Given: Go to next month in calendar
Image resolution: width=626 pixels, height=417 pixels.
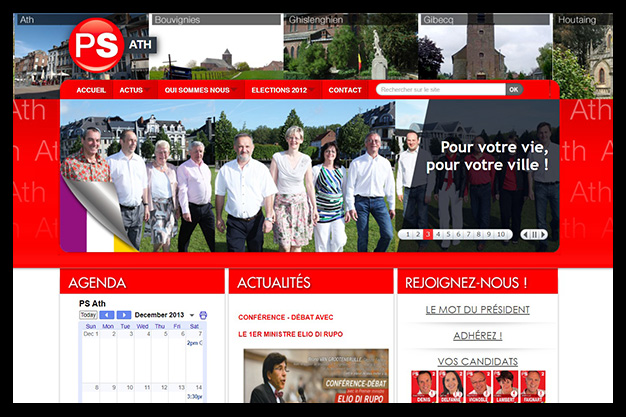Looking at the screenshot, I should point(123,315).
